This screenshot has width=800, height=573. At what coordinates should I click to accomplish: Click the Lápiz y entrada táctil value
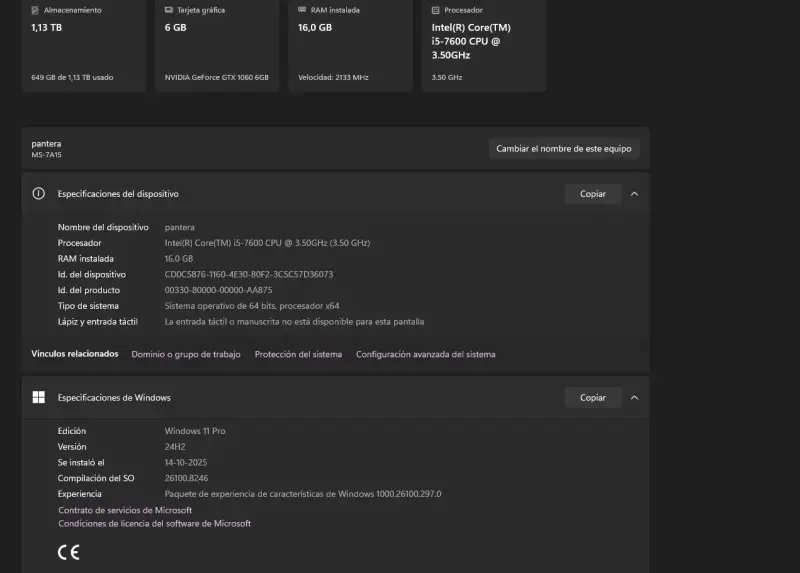click(294, 321)
